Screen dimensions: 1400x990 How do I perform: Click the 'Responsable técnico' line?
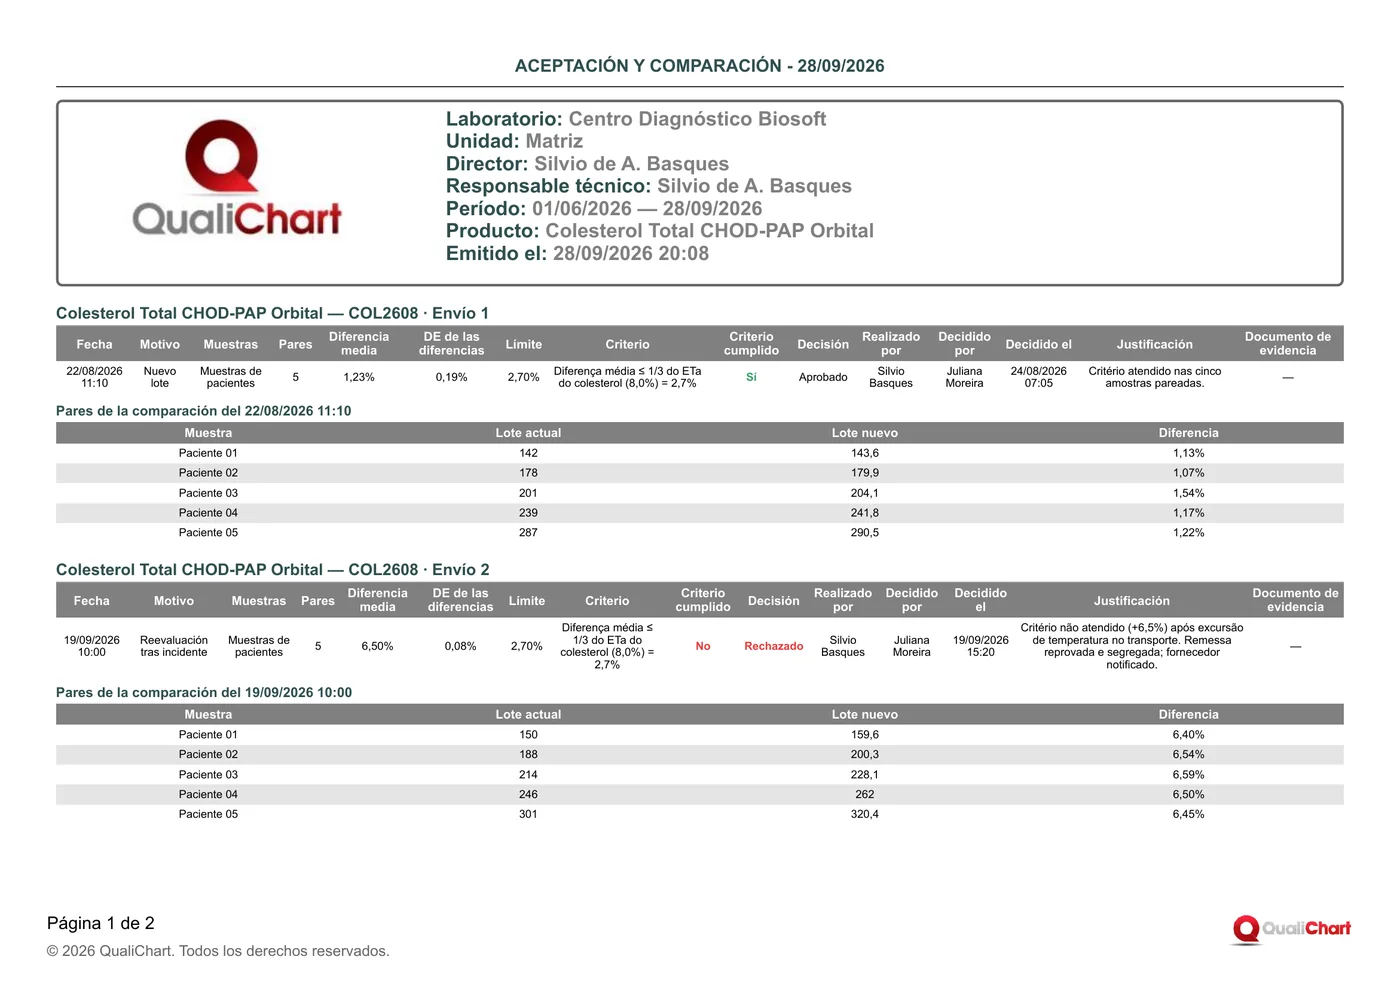pyautogui.click(x=649, y=186)
